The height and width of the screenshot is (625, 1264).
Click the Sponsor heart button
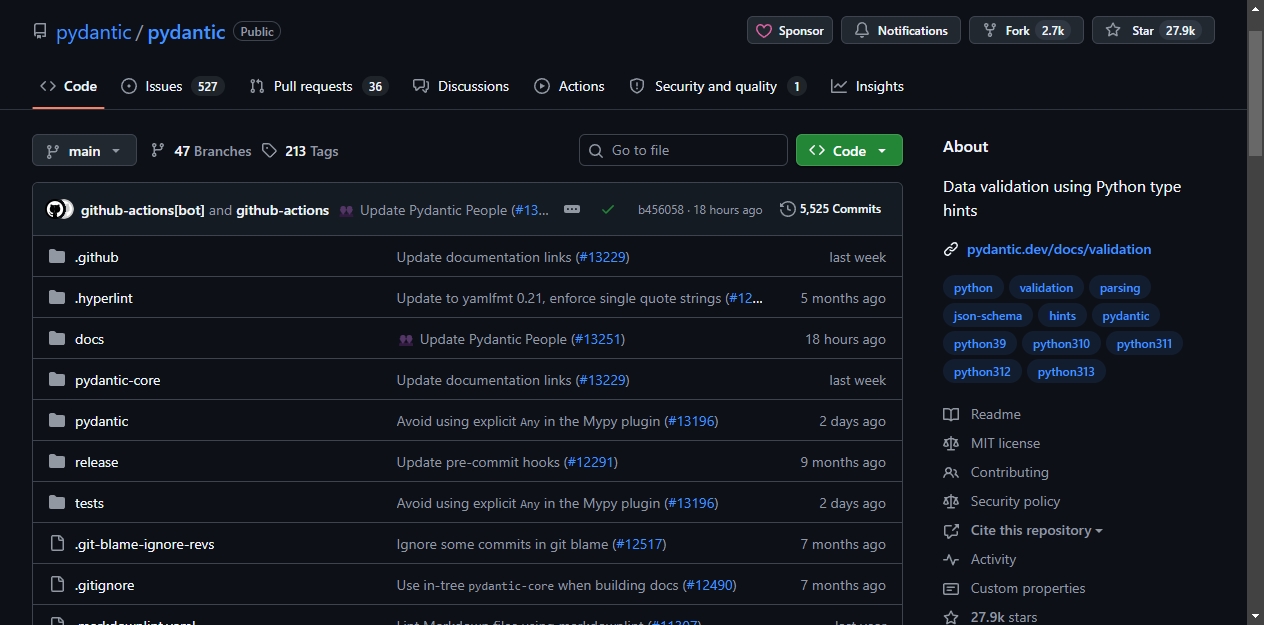[790, 31]
